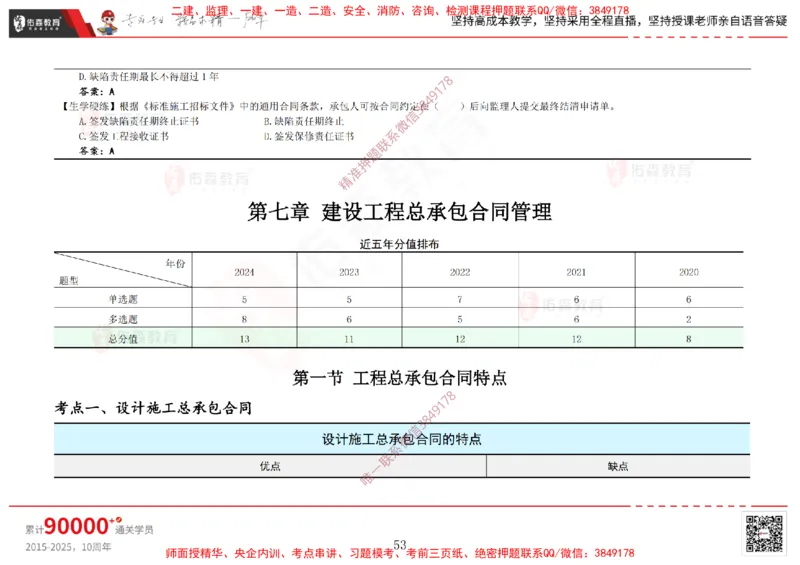The width and height of the screenshot is (800, 565).
Task: Click the text 2015-2025, 10周年
Action: (x=68, y=547)
